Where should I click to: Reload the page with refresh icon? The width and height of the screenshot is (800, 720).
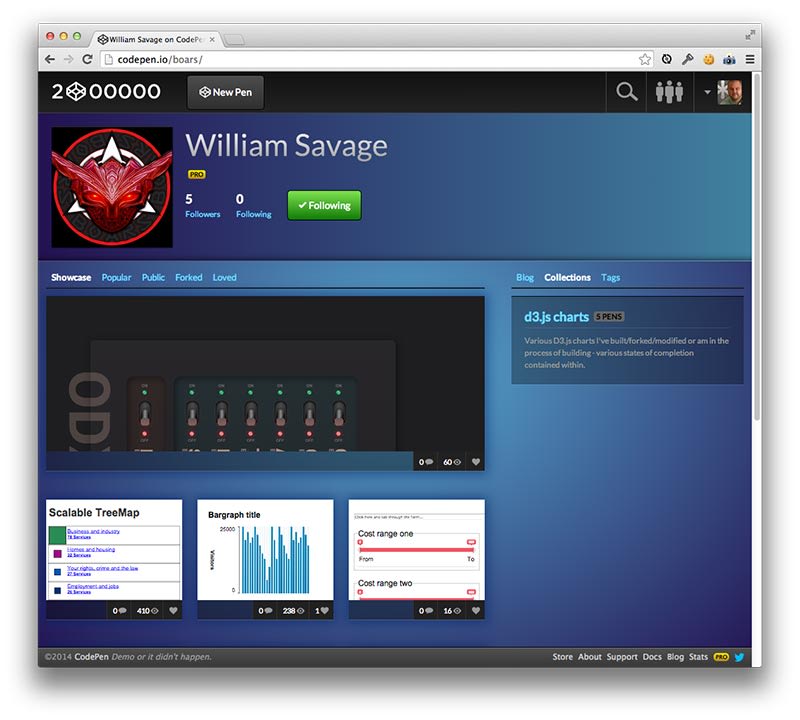[x=87, y=59]
